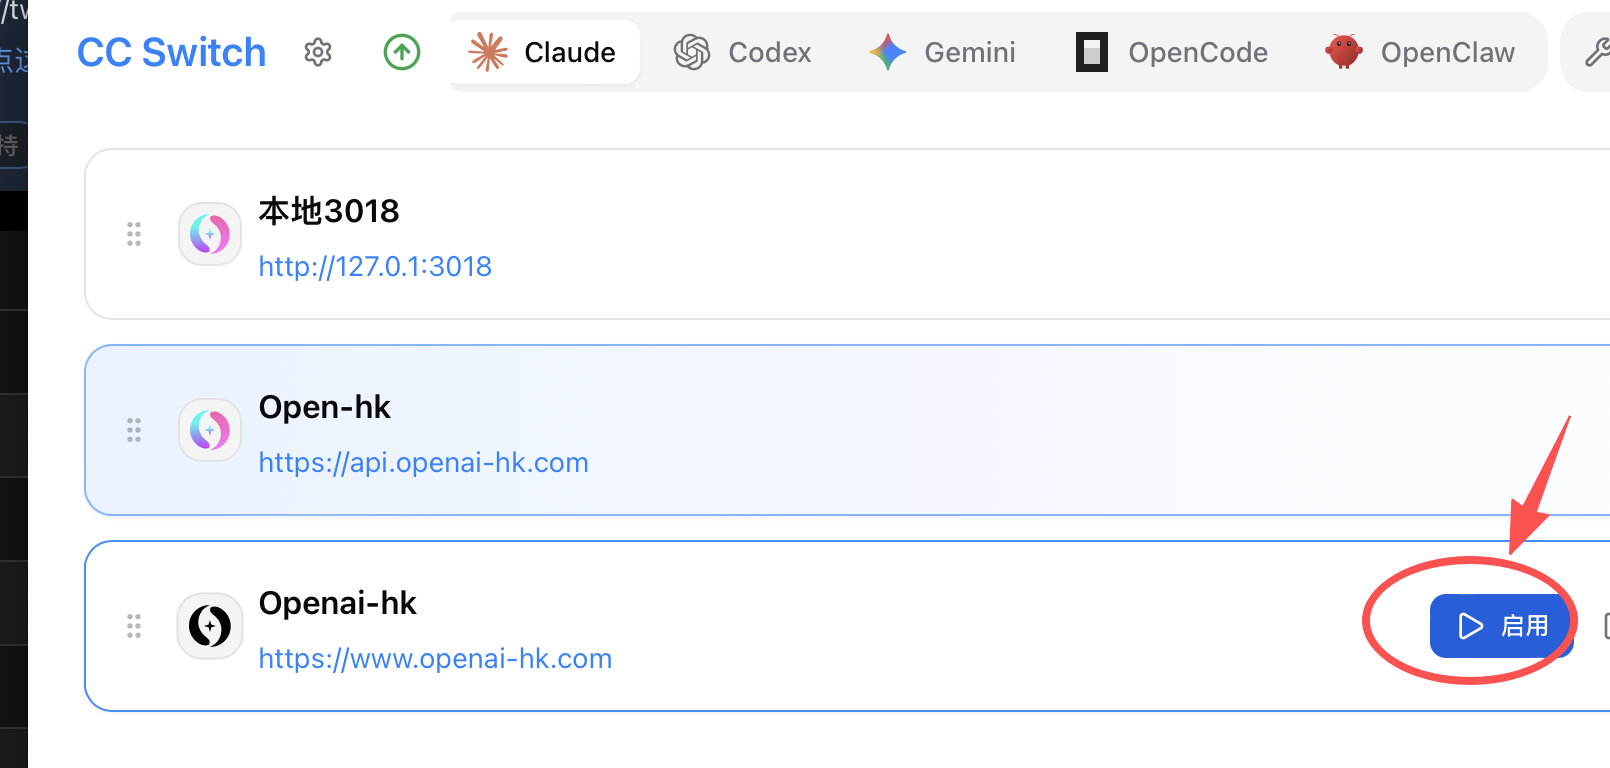Click drag handle for Openai-hk provider
1610x768 pixels.
click(134, 626)
